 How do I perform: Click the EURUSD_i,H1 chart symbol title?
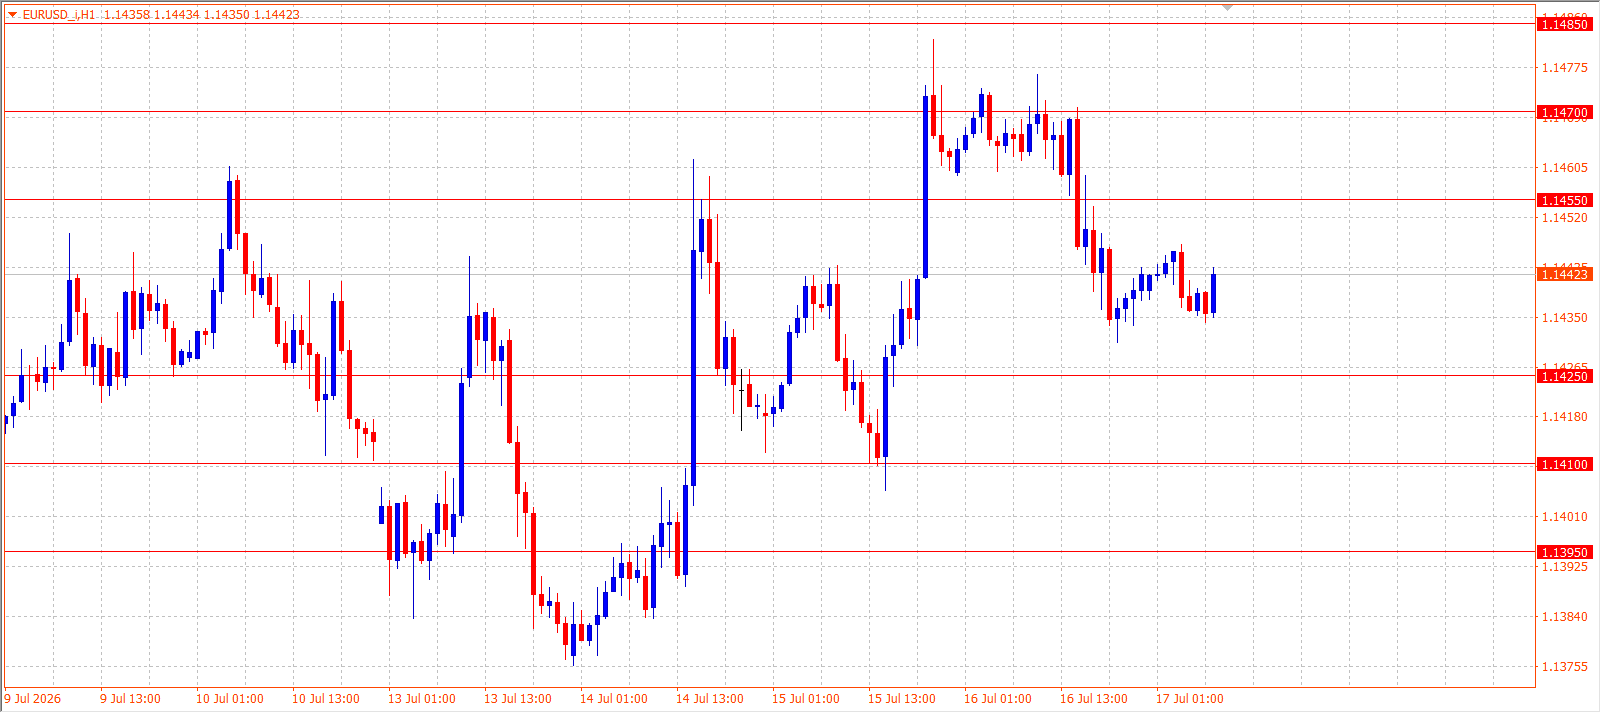(60, 15)
